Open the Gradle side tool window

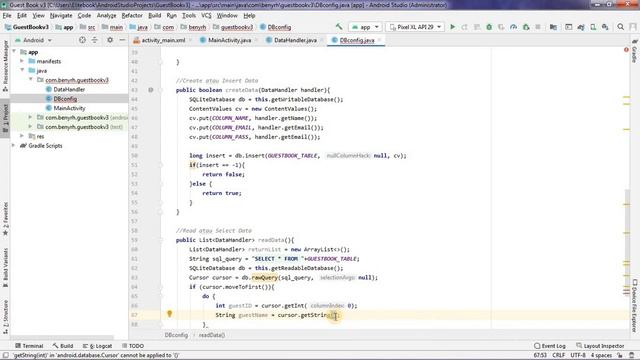click(x=634, y=51)
